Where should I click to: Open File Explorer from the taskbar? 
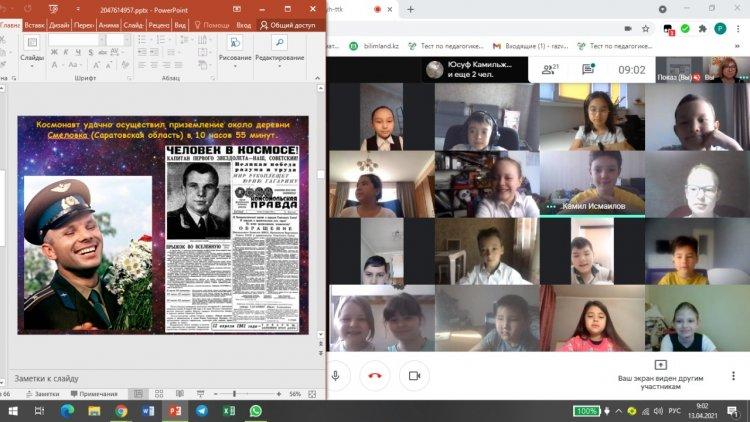(x=94, y=411)
